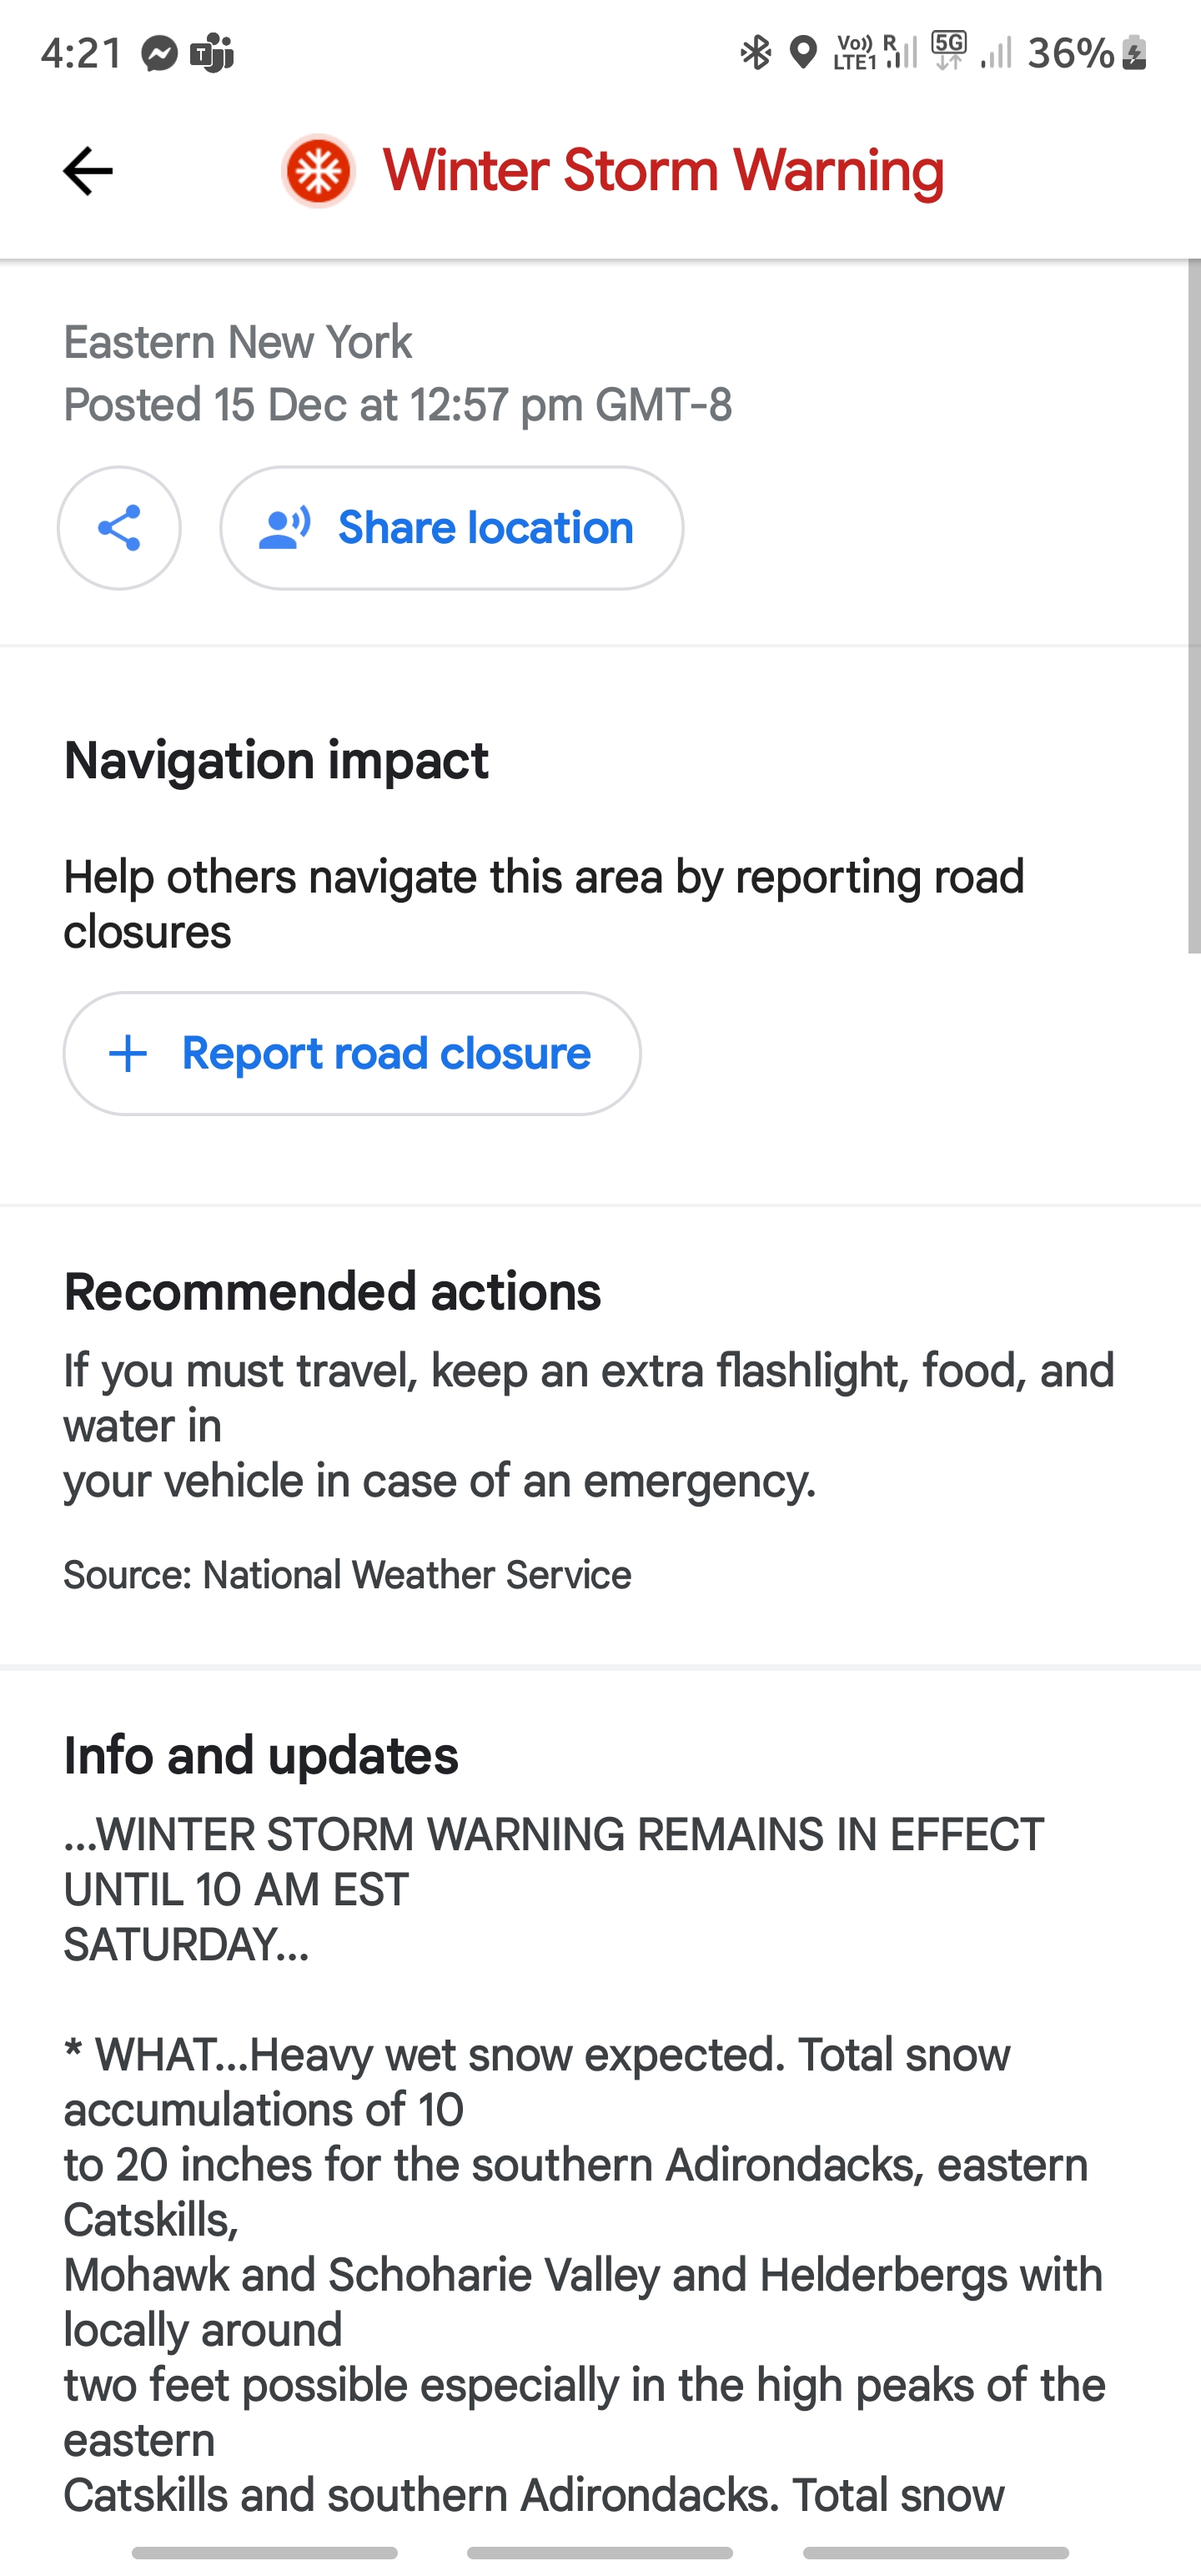Viewport: 1201px width, 2576px height.
Task: Tap the Navigation impact heading
Action: coord(276,761)
